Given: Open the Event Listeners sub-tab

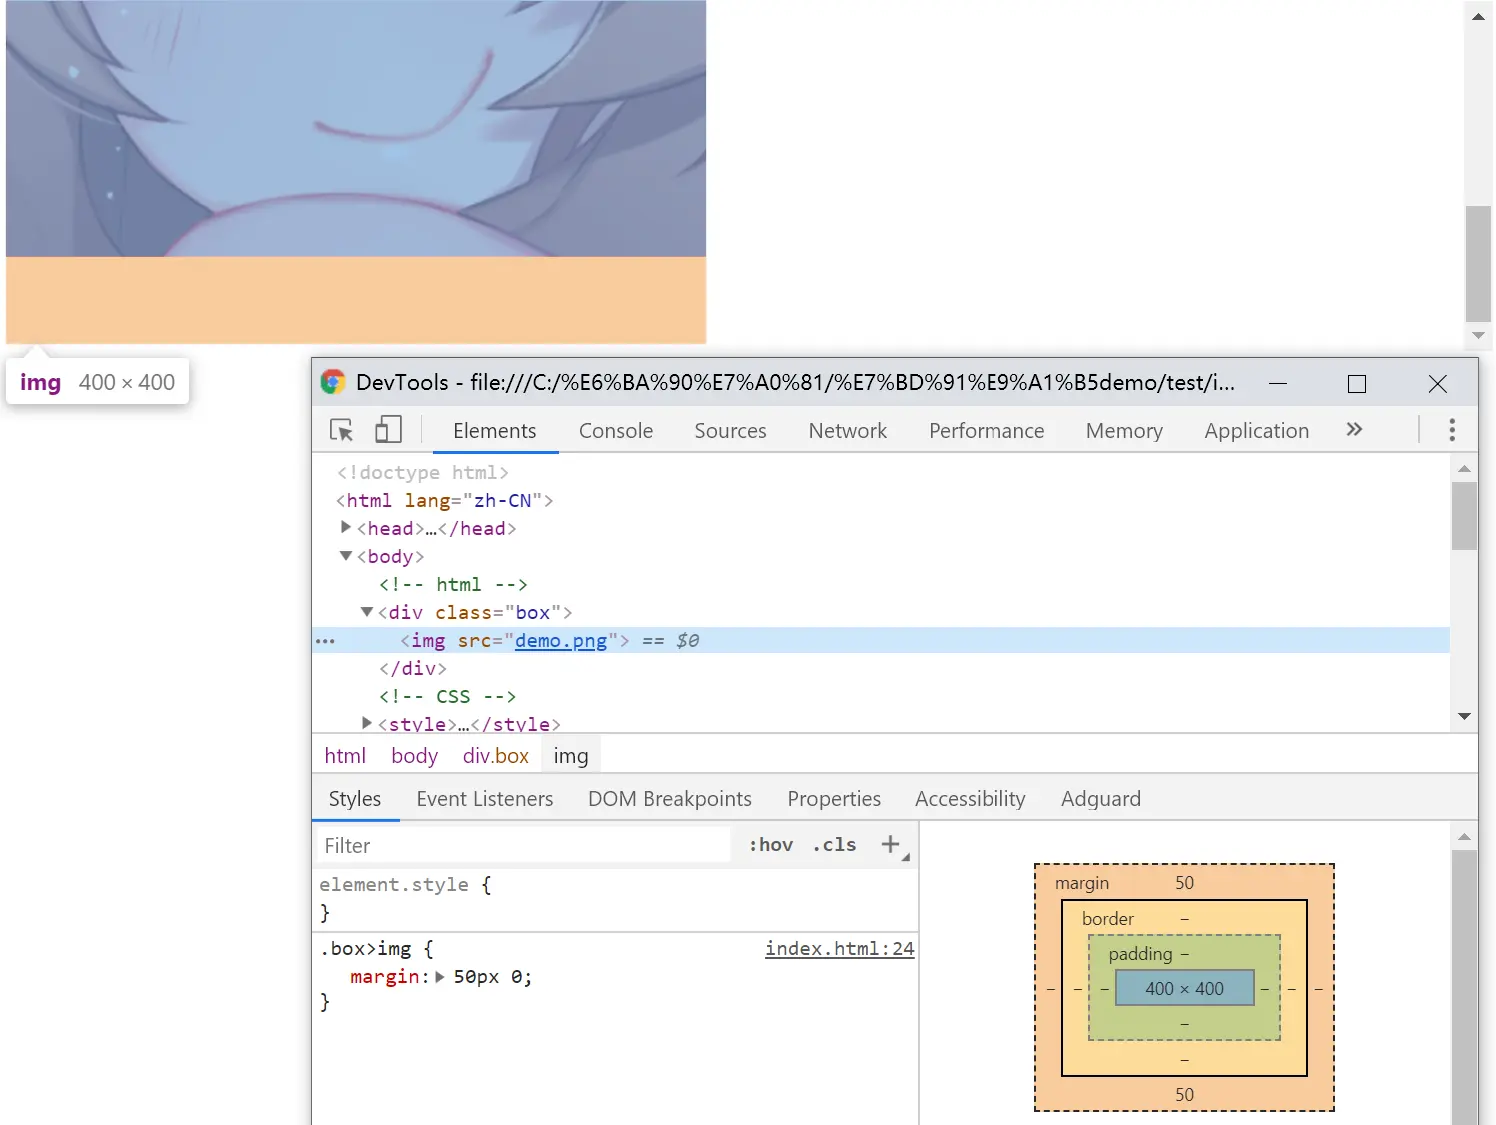Looking at the screenshot, I should coord(485,799).
